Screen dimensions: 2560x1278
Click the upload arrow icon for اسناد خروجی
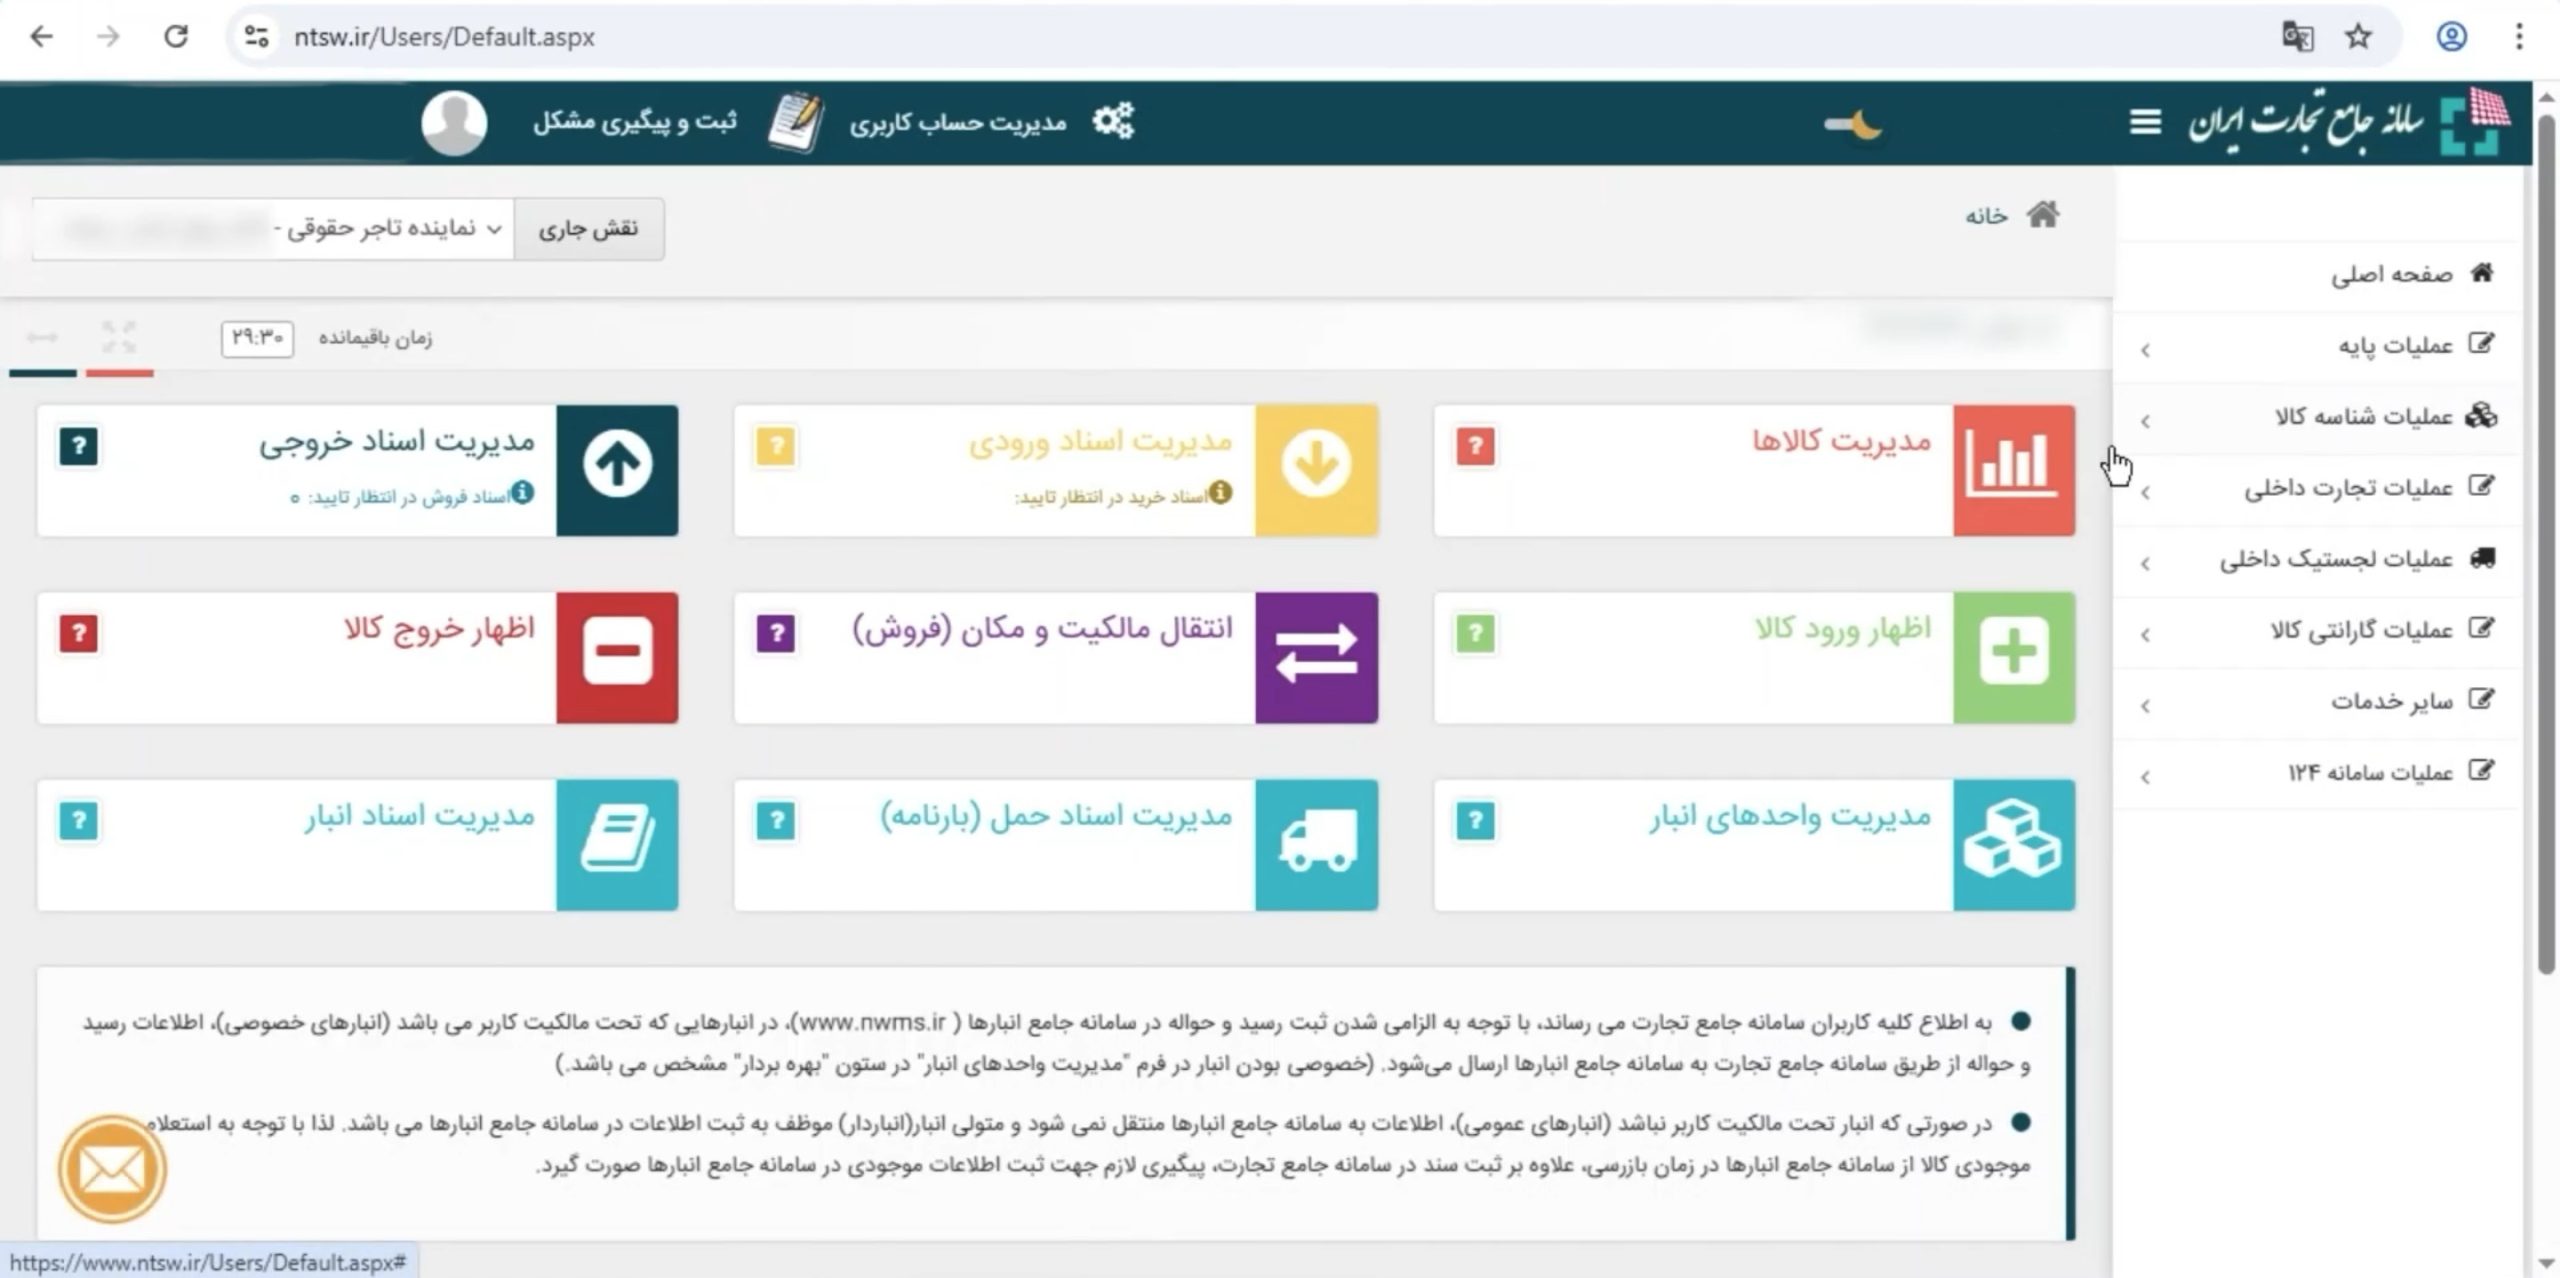617,466
